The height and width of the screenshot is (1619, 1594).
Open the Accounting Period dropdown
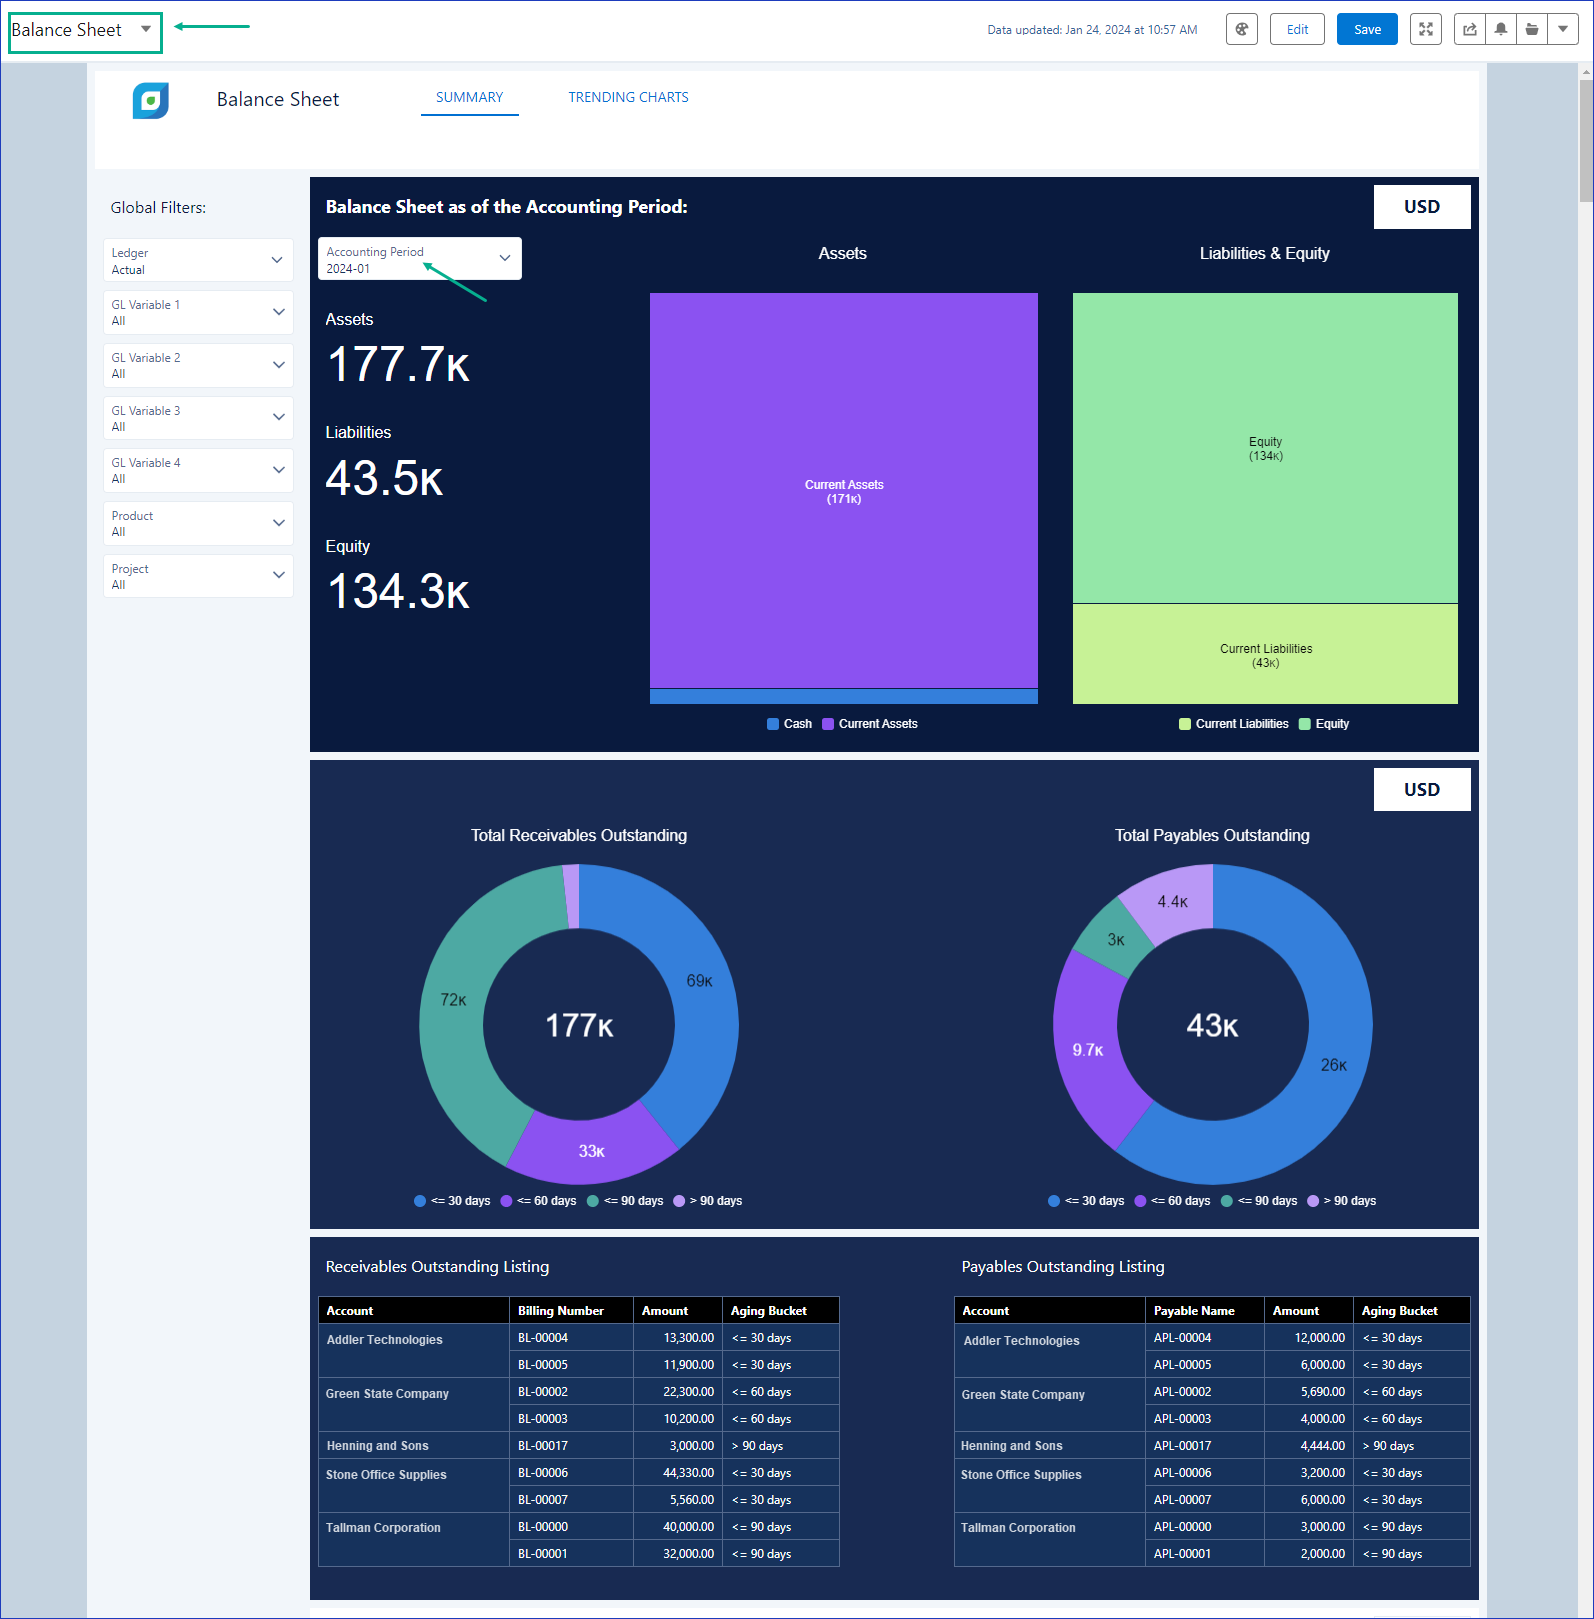point(420,259)
